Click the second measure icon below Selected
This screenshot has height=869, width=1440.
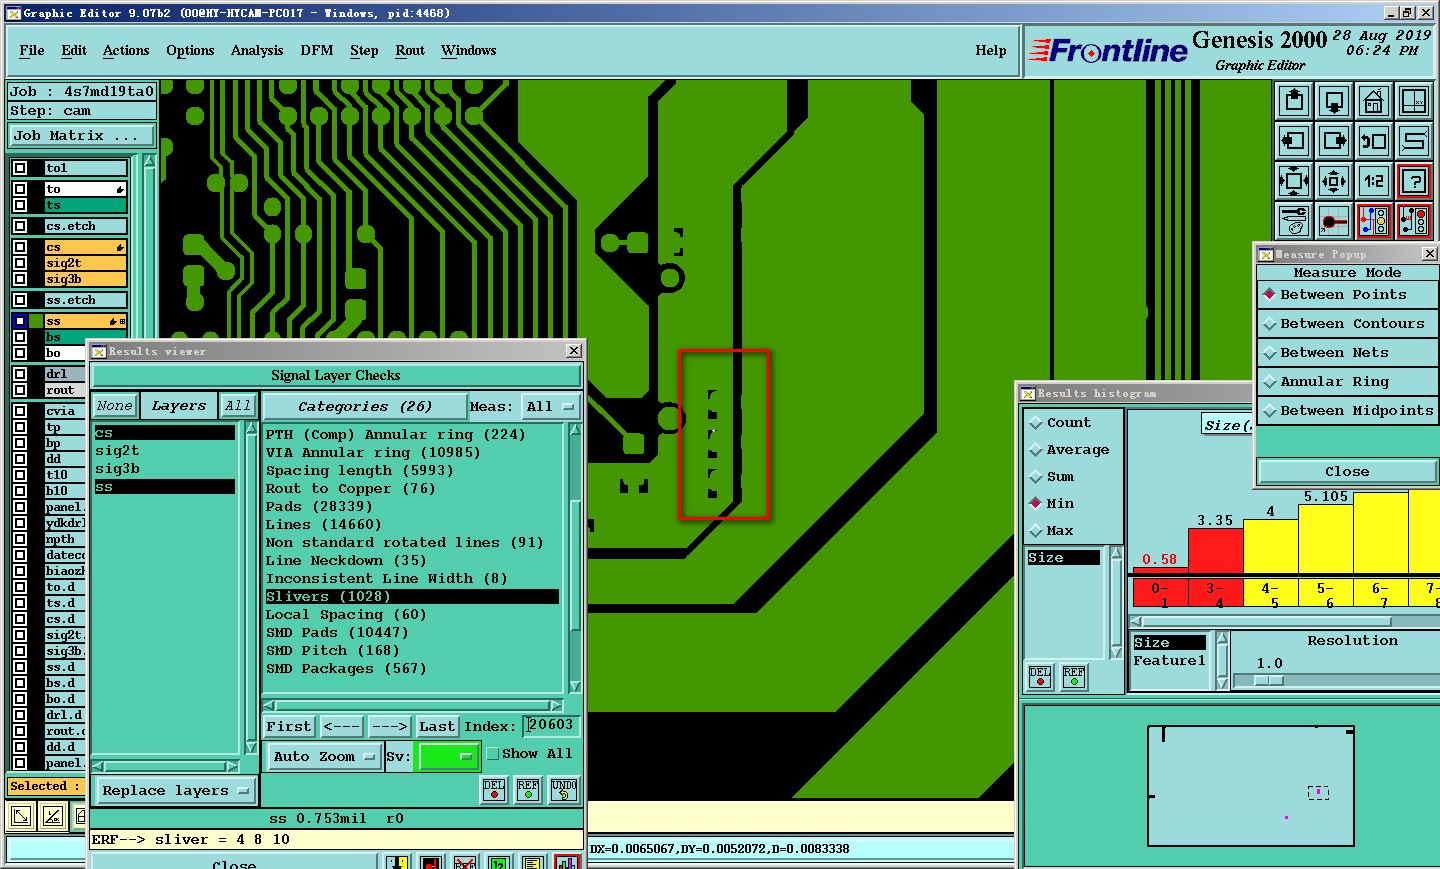coord(53,817)
